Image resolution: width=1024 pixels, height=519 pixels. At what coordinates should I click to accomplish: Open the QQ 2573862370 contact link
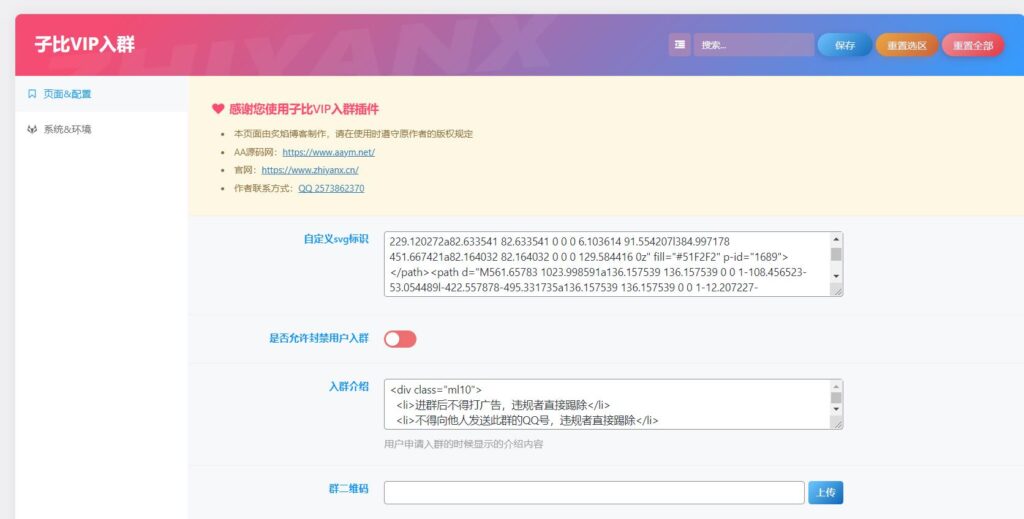pyautogui.click(x=331, y=188)
